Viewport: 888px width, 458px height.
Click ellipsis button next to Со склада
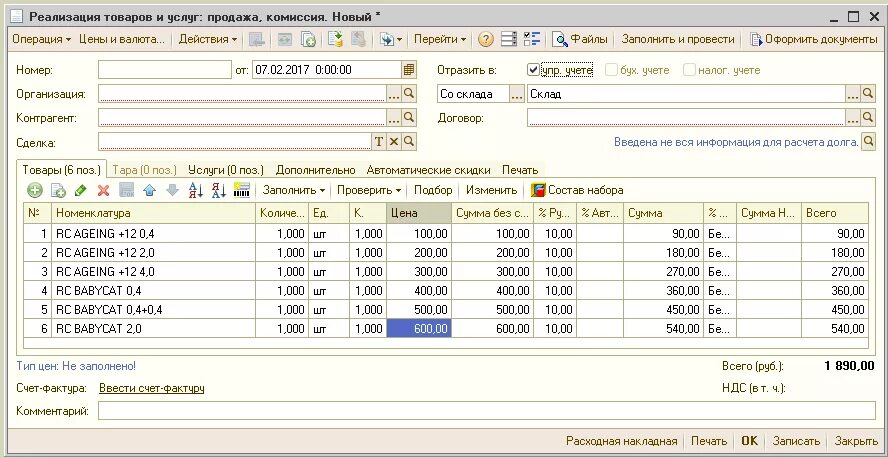516,94
